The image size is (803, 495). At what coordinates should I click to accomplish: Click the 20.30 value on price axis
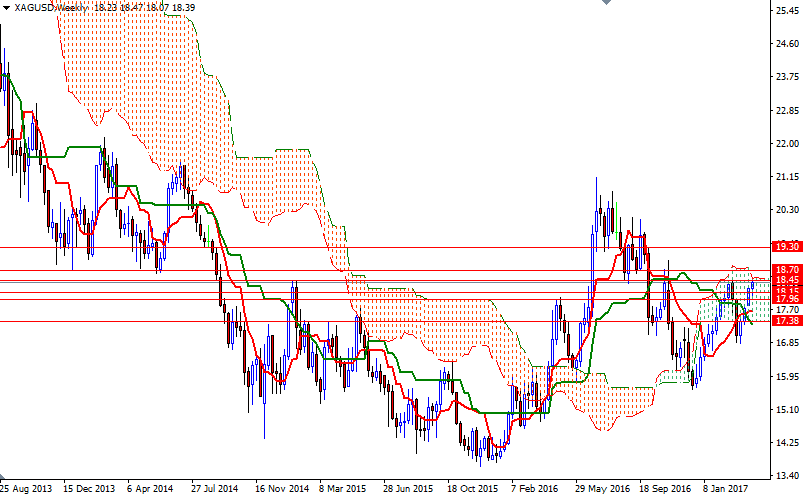click(788, 210)
